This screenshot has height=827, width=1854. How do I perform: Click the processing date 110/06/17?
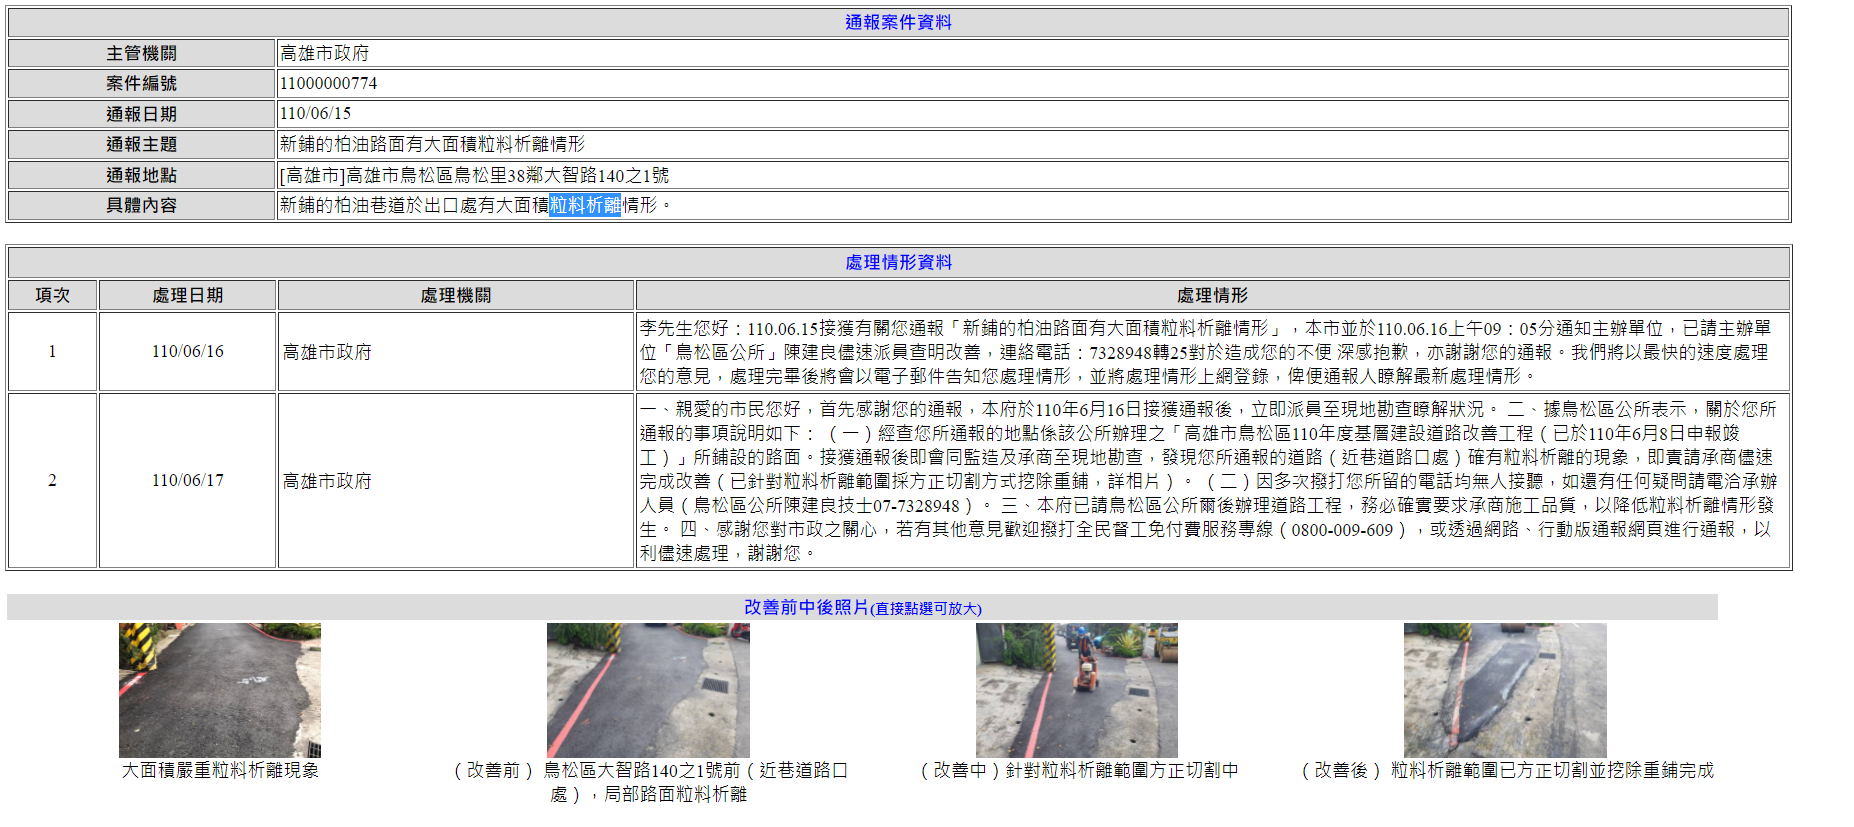point(187,480)
